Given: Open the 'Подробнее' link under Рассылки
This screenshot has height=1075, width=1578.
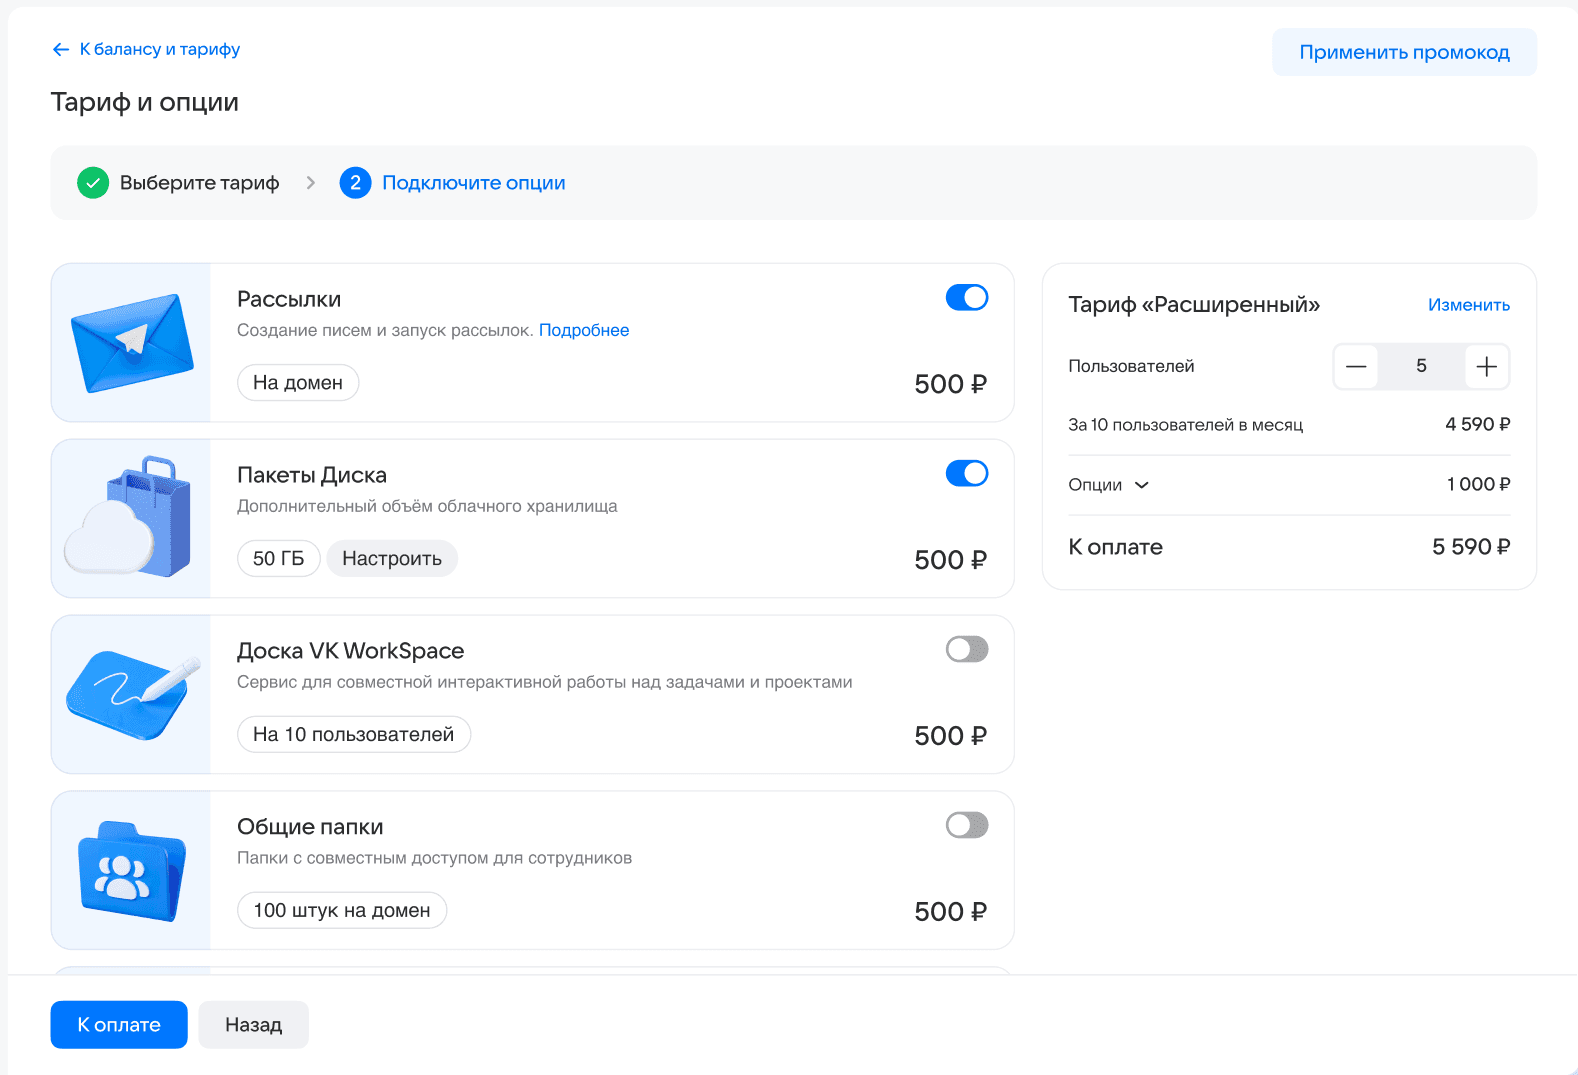Looking at the screenshot, I should click(584, 330).
